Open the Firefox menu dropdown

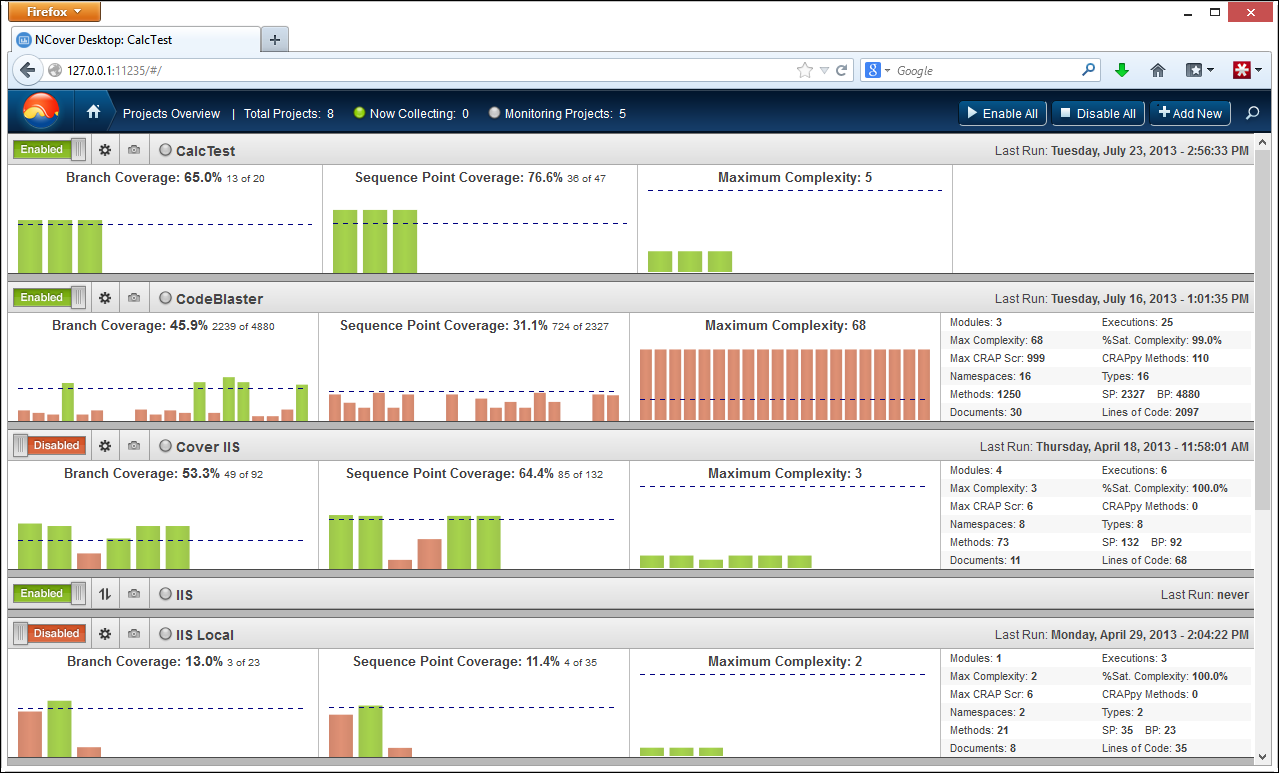coord(54,11)
